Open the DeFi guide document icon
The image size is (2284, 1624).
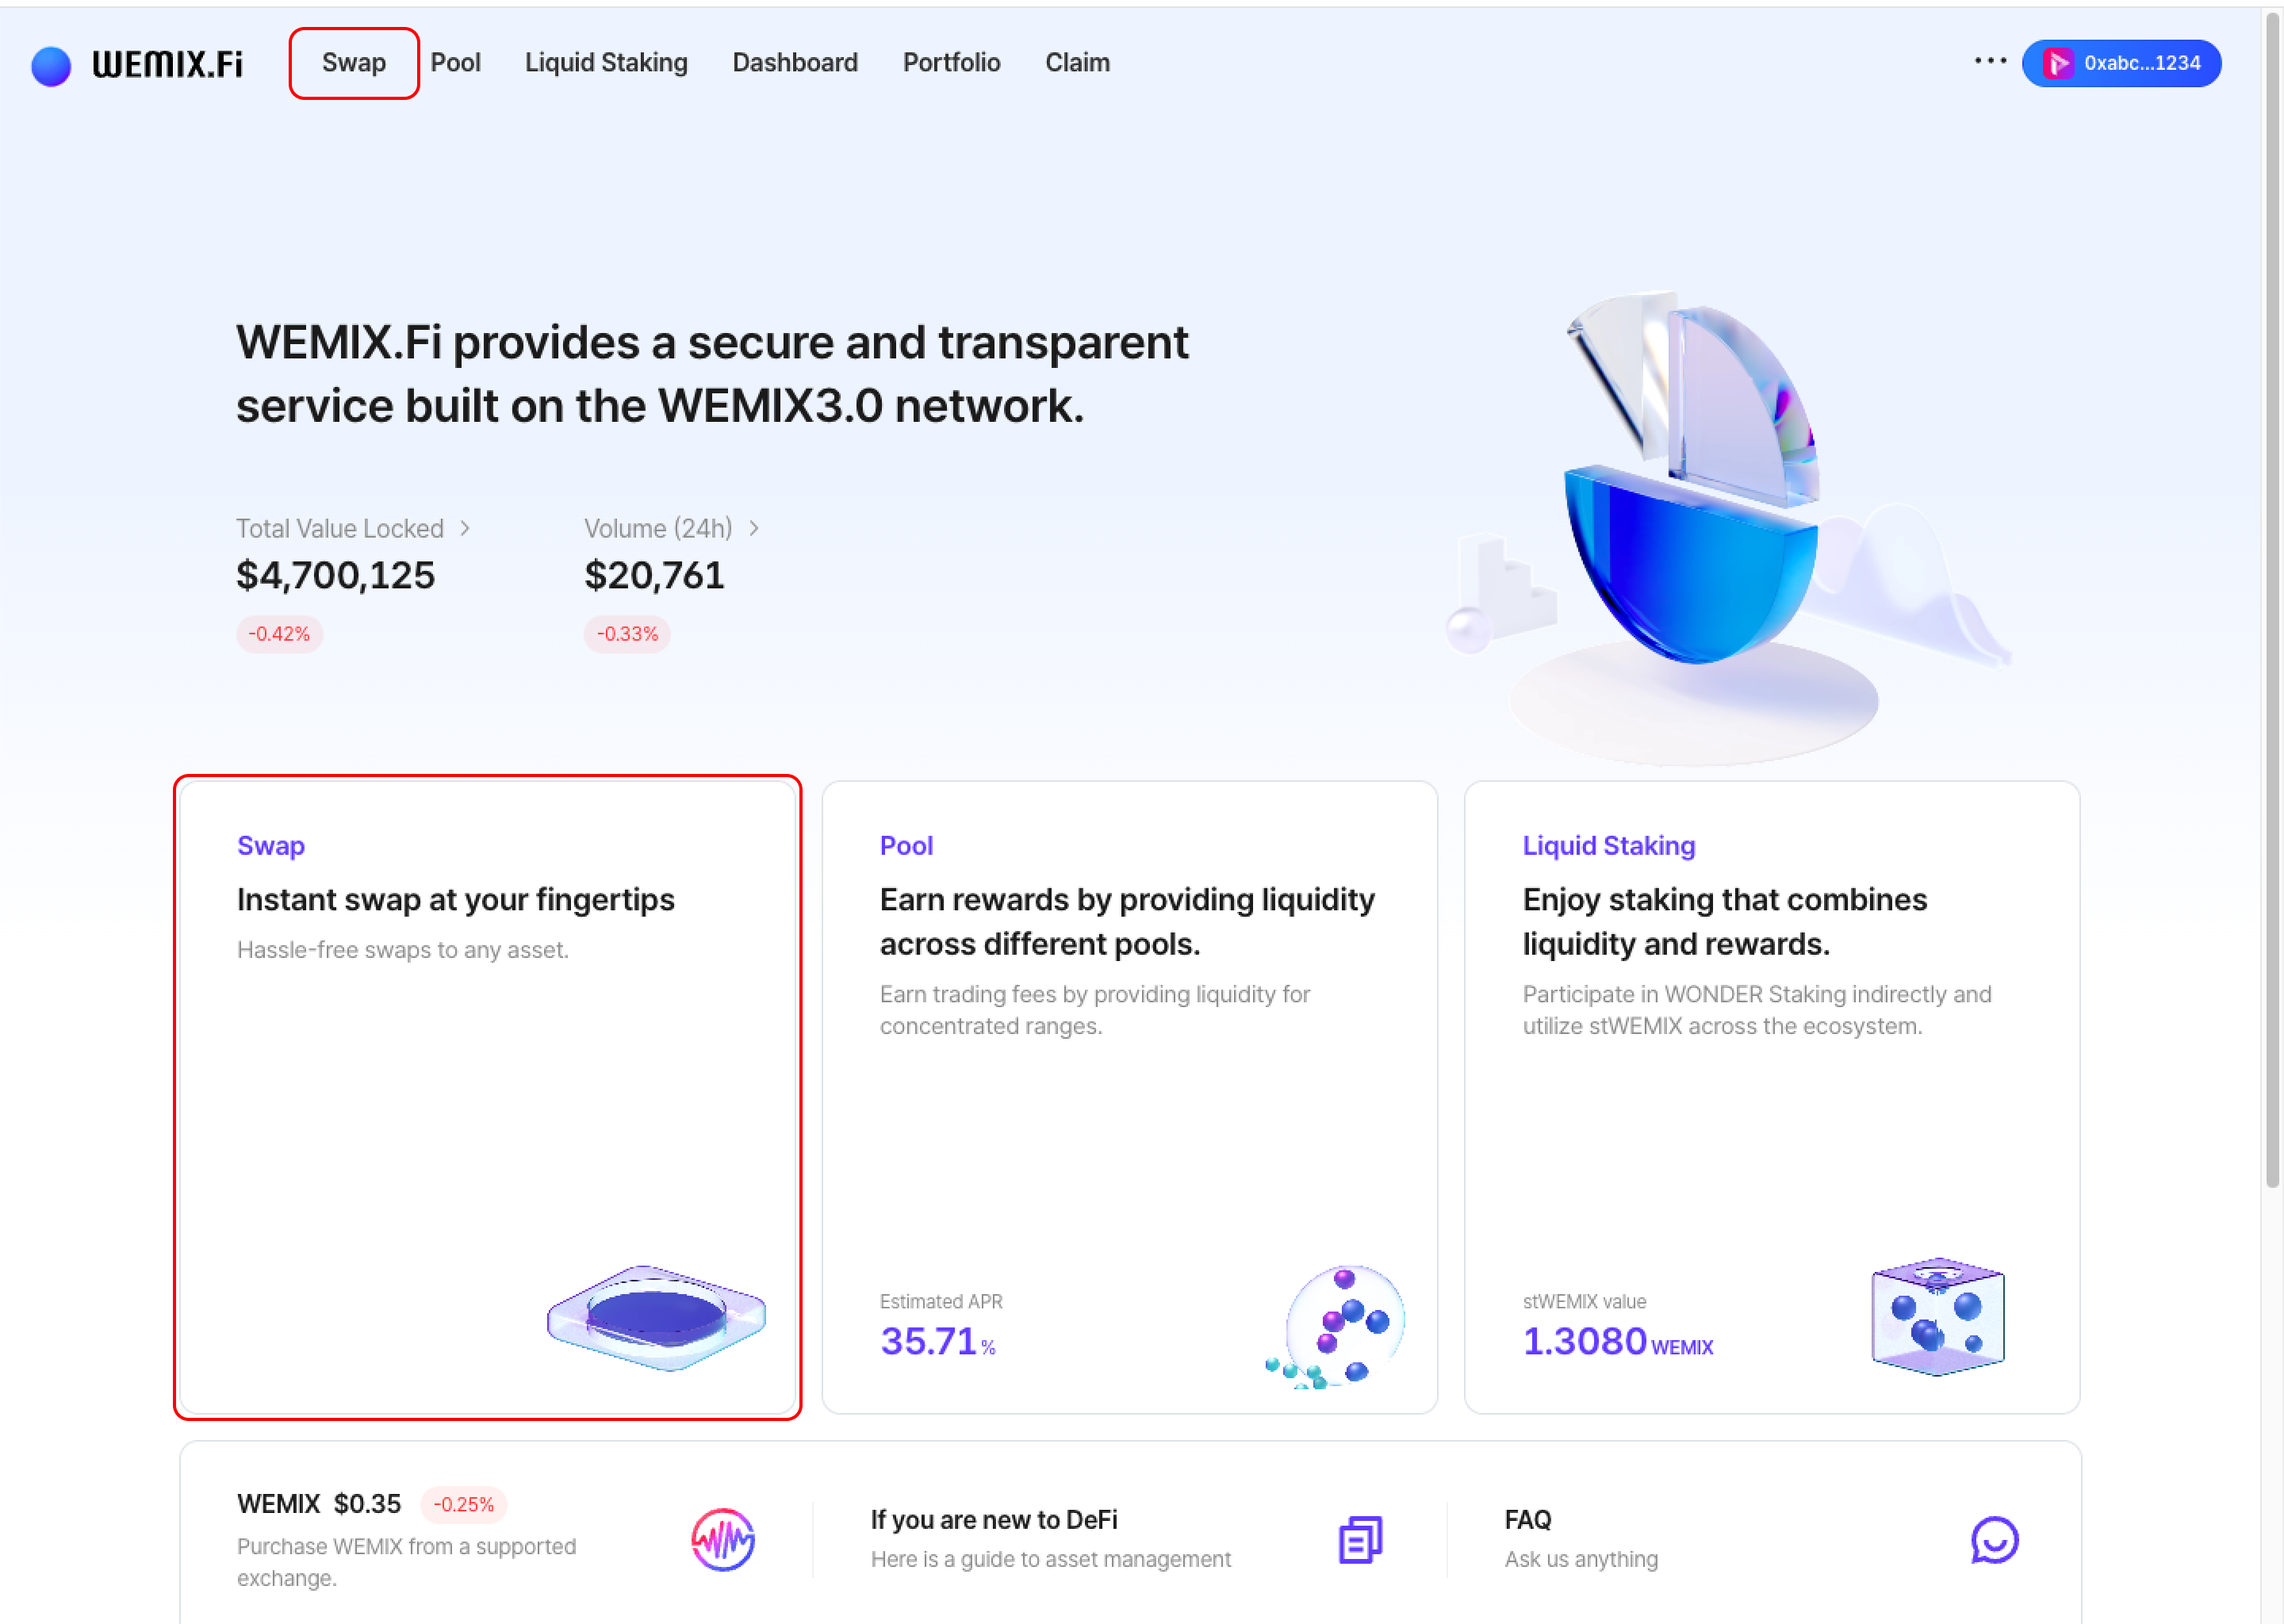coord(1360,1539)
